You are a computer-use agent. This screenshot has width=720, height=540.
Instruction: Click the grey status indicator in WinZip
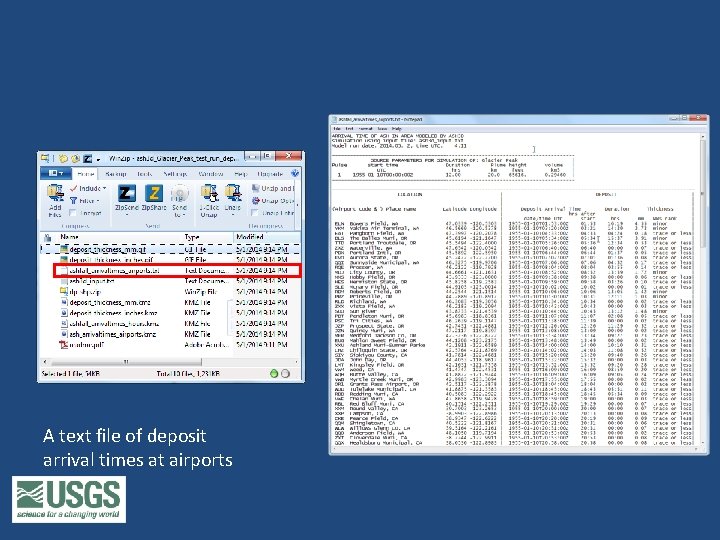(x=286, y=373)
